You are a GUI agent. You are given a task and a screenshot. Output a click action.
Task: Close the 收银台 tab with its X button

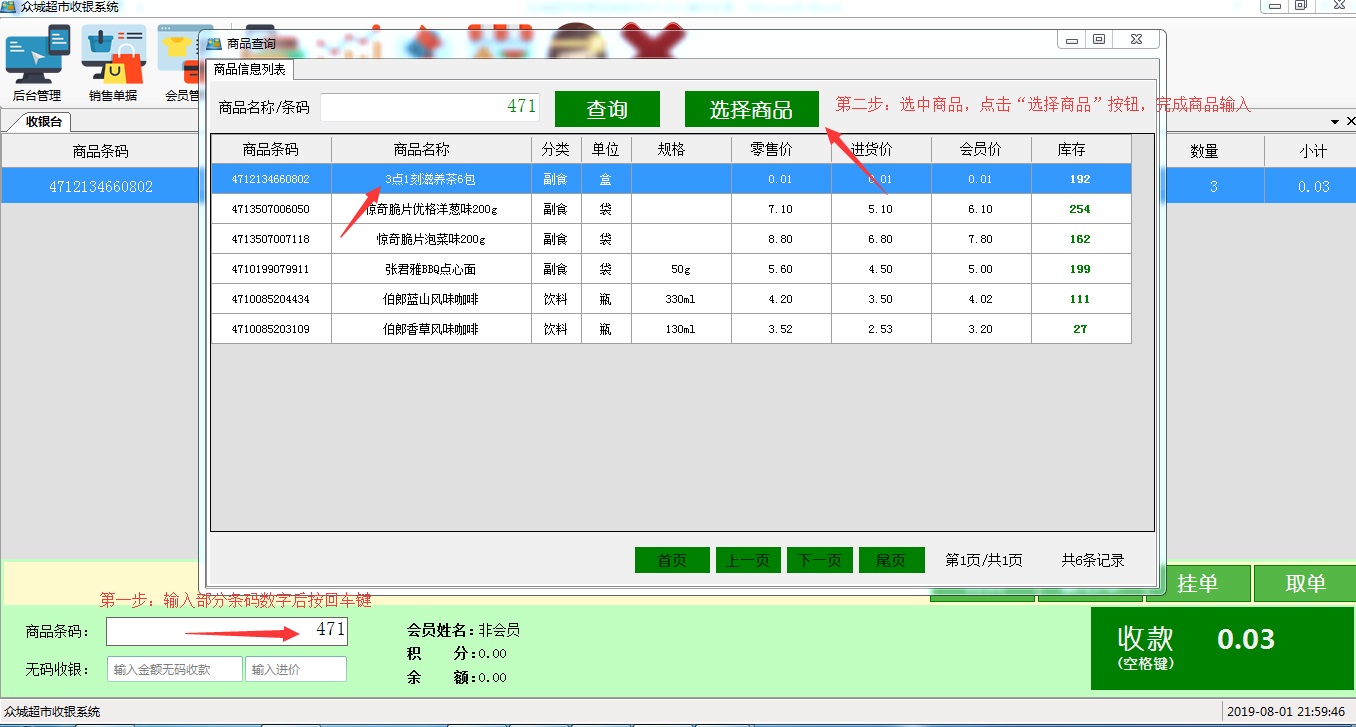(1349, 121)
